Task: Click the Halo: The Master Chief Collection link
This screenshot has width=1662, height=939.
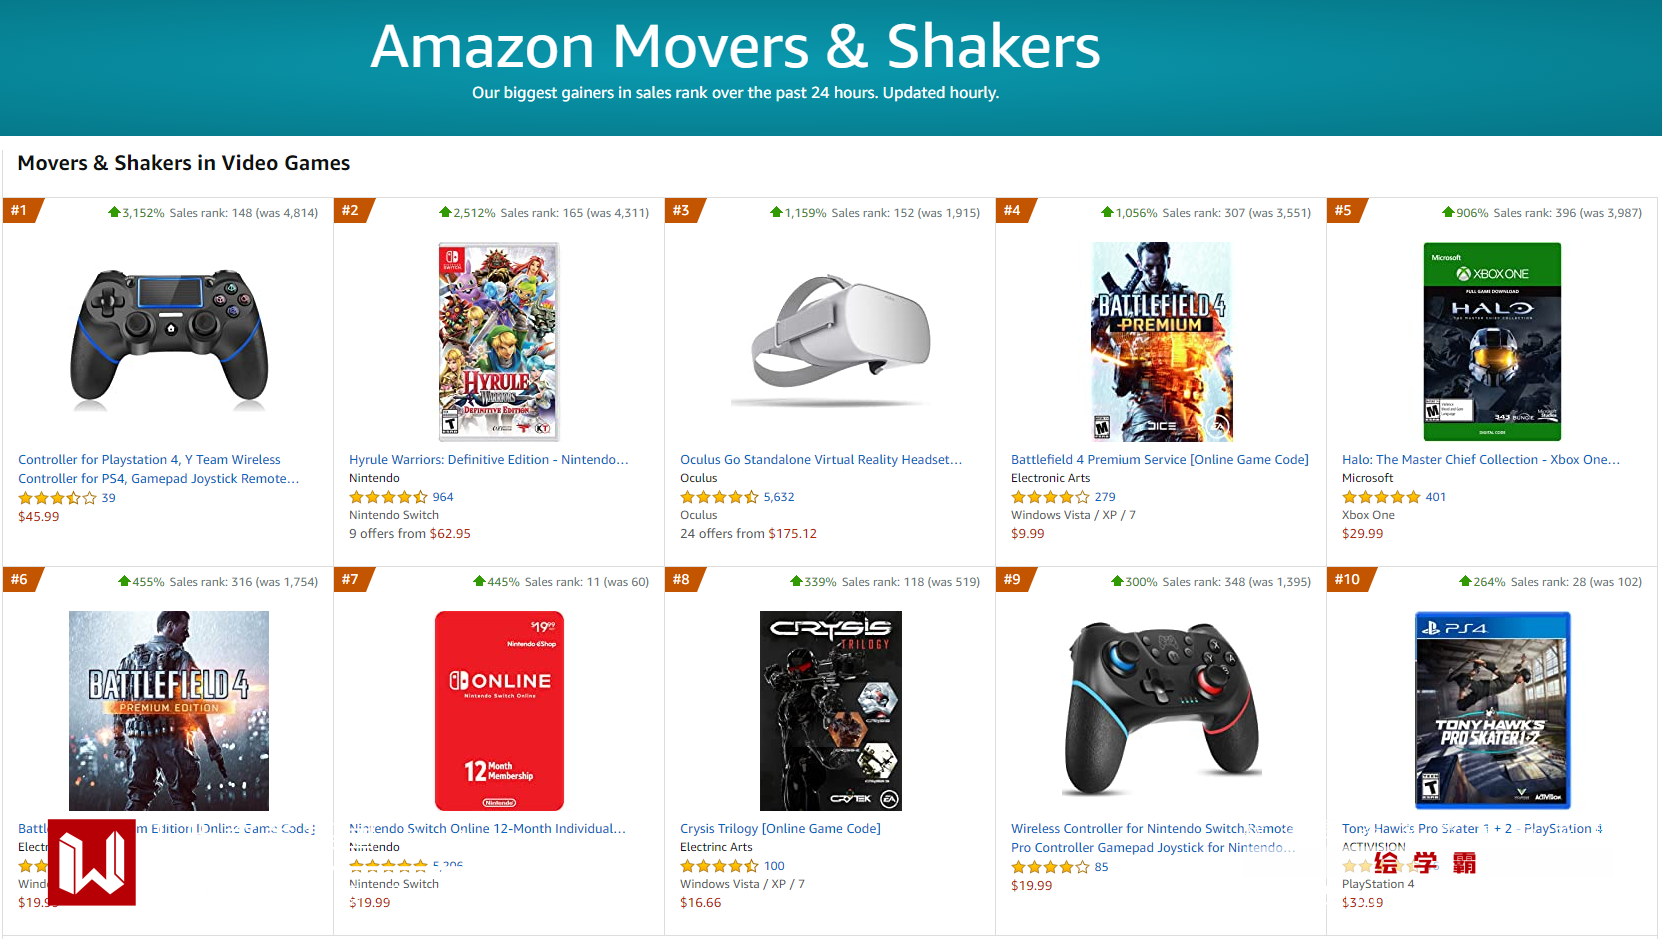Action: coord(1480,460)
